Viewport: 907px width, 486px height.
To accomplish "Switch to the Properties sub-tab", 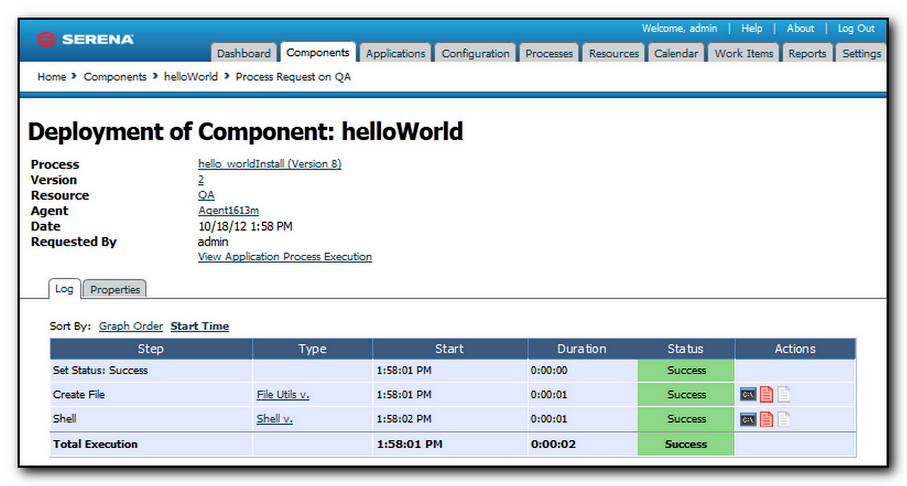I will [x=115, y=289].
